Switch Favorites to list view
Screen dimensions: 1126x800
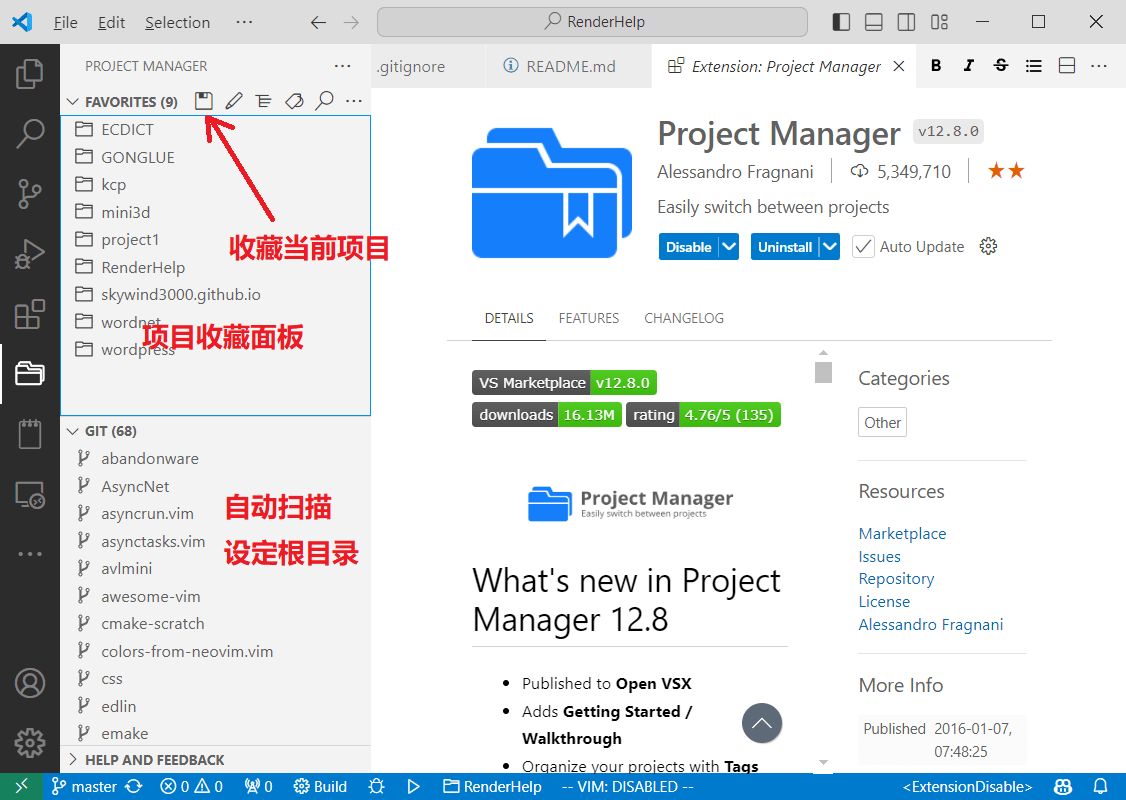click(264, 101)
